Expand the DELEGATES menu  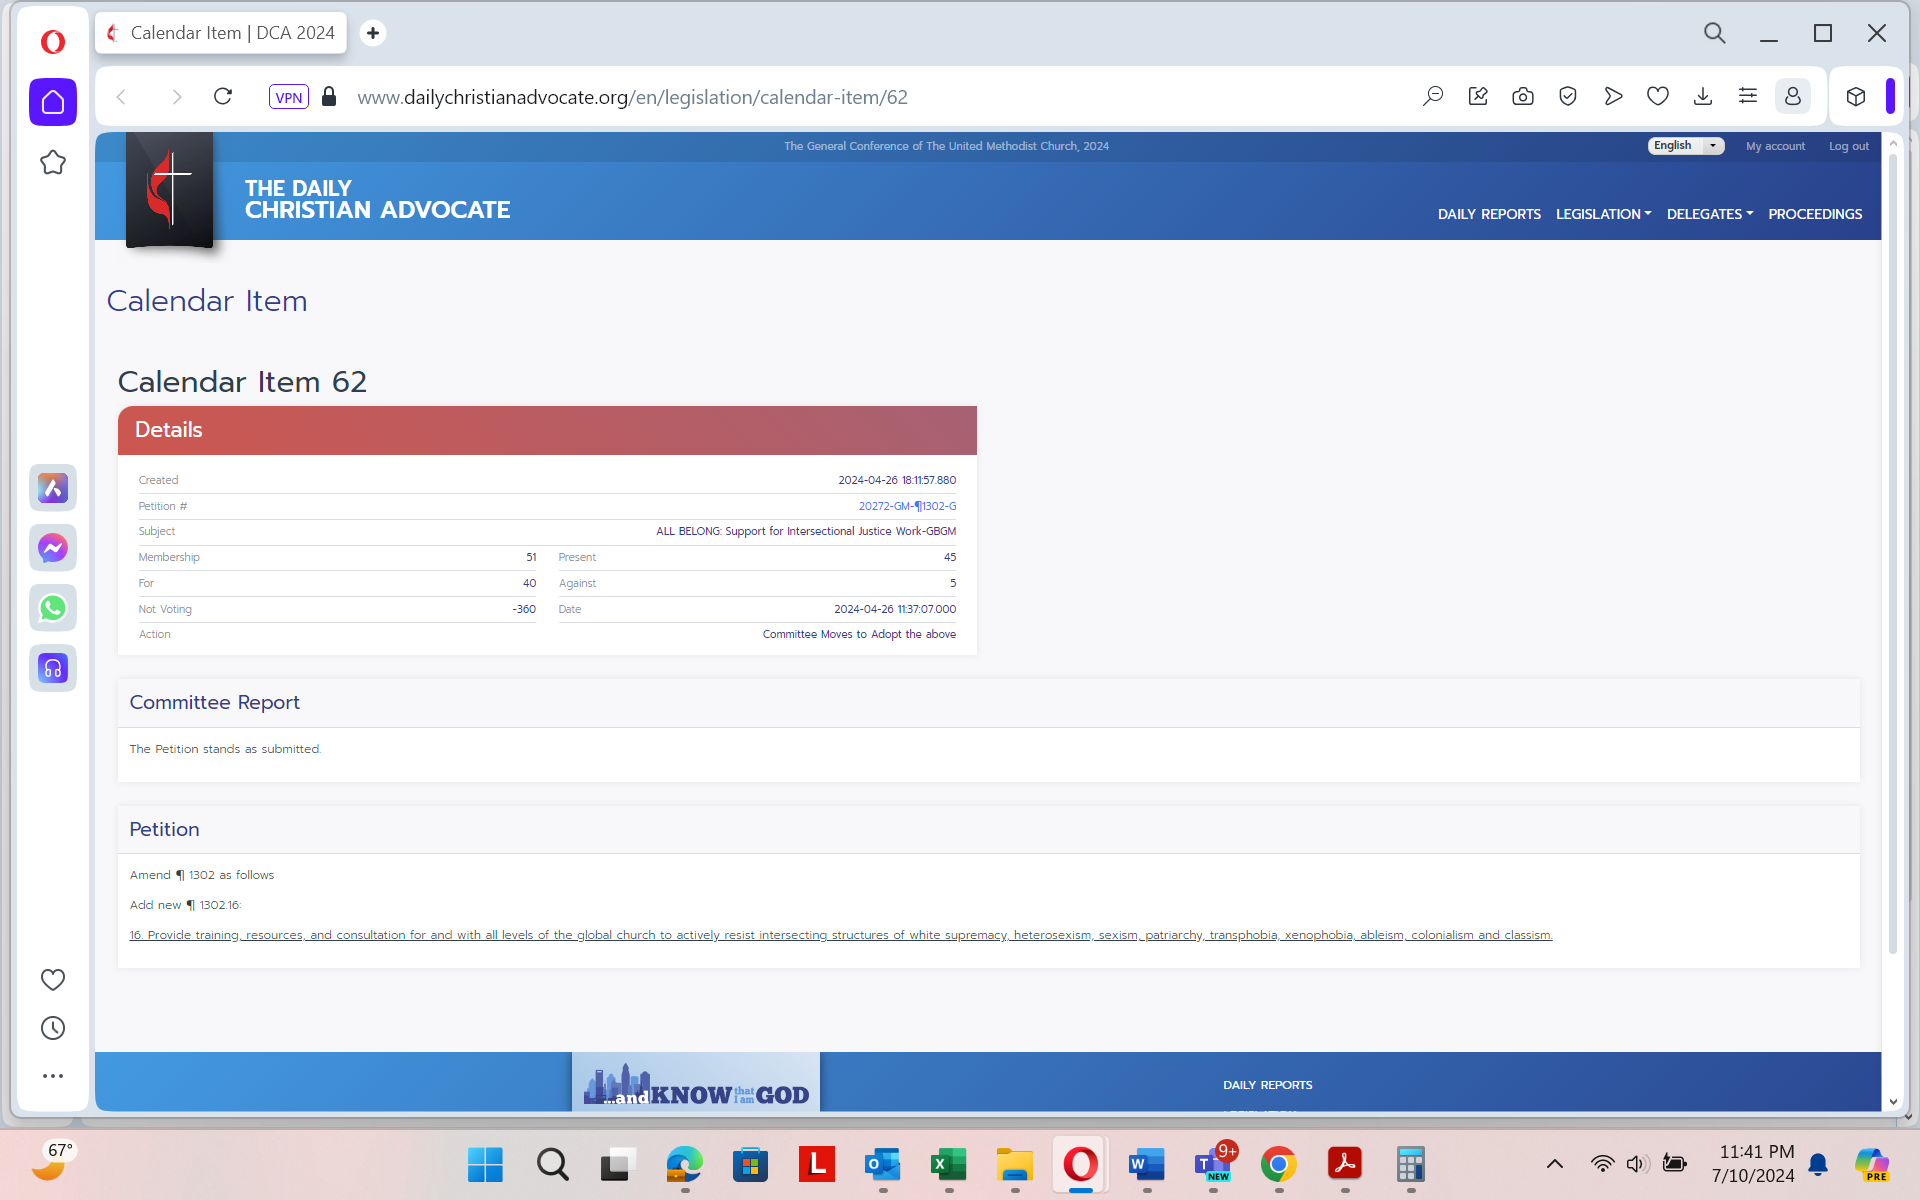pyautogui.click(x=1709, y=214)
